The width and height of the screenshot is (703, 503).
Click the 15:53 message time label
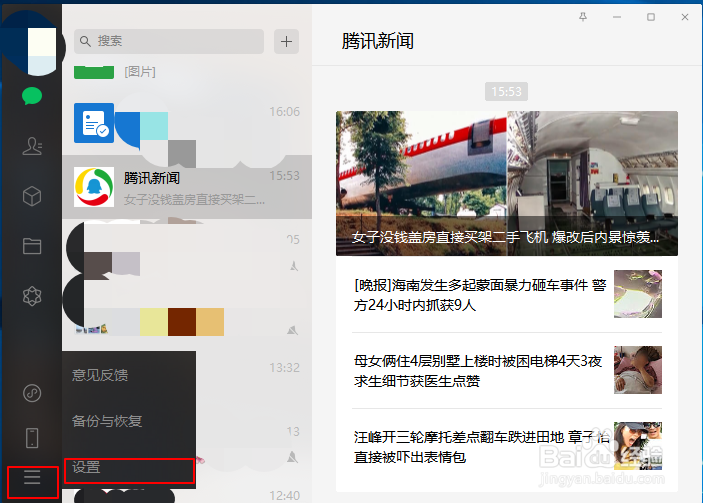click(506, 91)
